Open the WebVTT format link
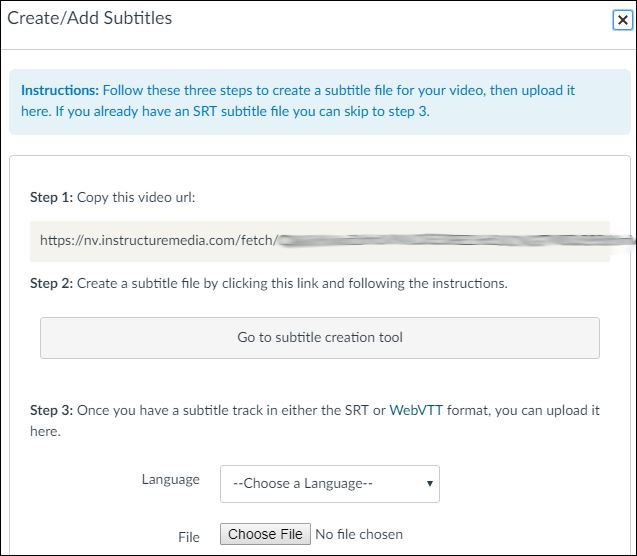 coord(416,411)
